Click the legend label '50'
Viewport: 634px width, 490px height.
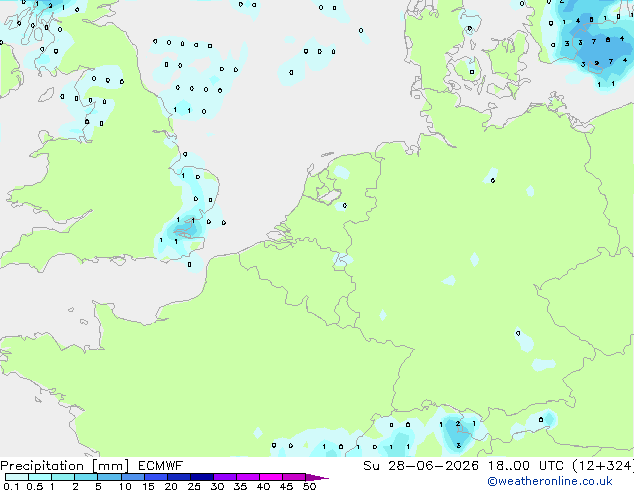(x=309, y=486)
